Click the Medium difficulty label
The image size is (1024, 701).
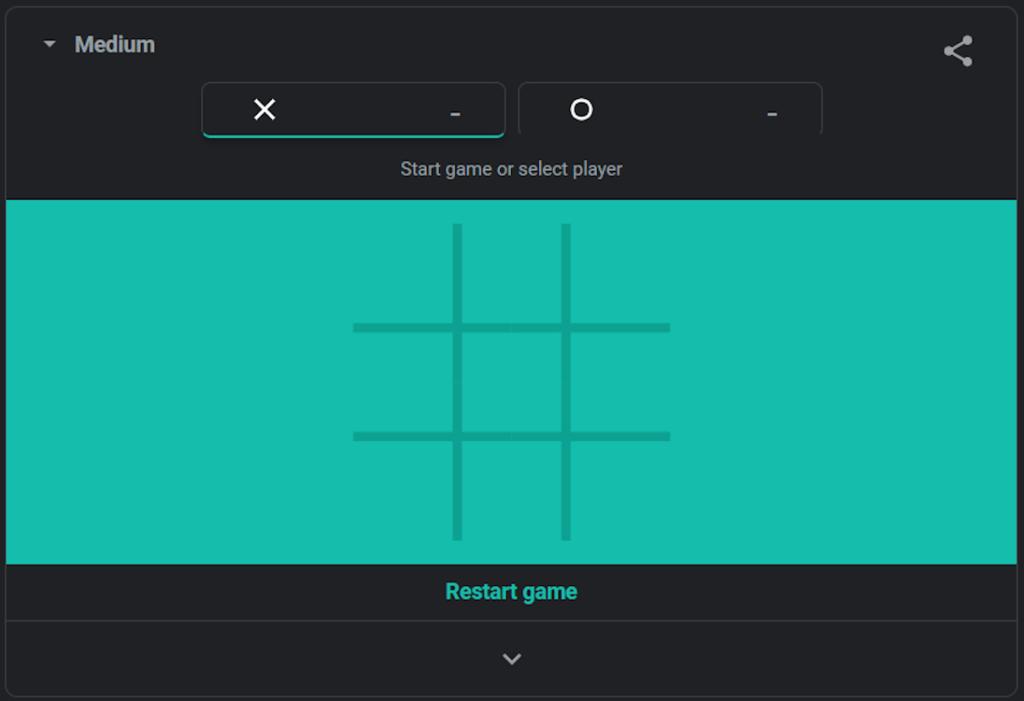pyautogui.click(x=114, y=45)
